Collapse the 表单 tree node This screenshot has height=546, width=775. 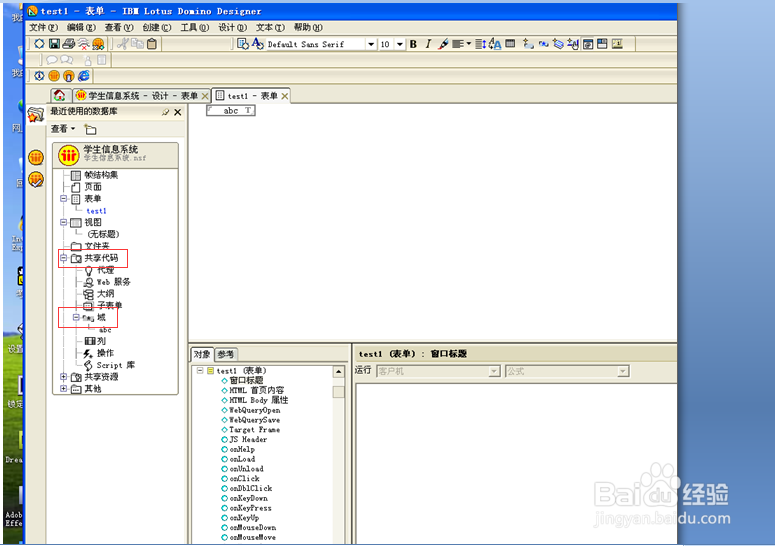click(63, 199)
